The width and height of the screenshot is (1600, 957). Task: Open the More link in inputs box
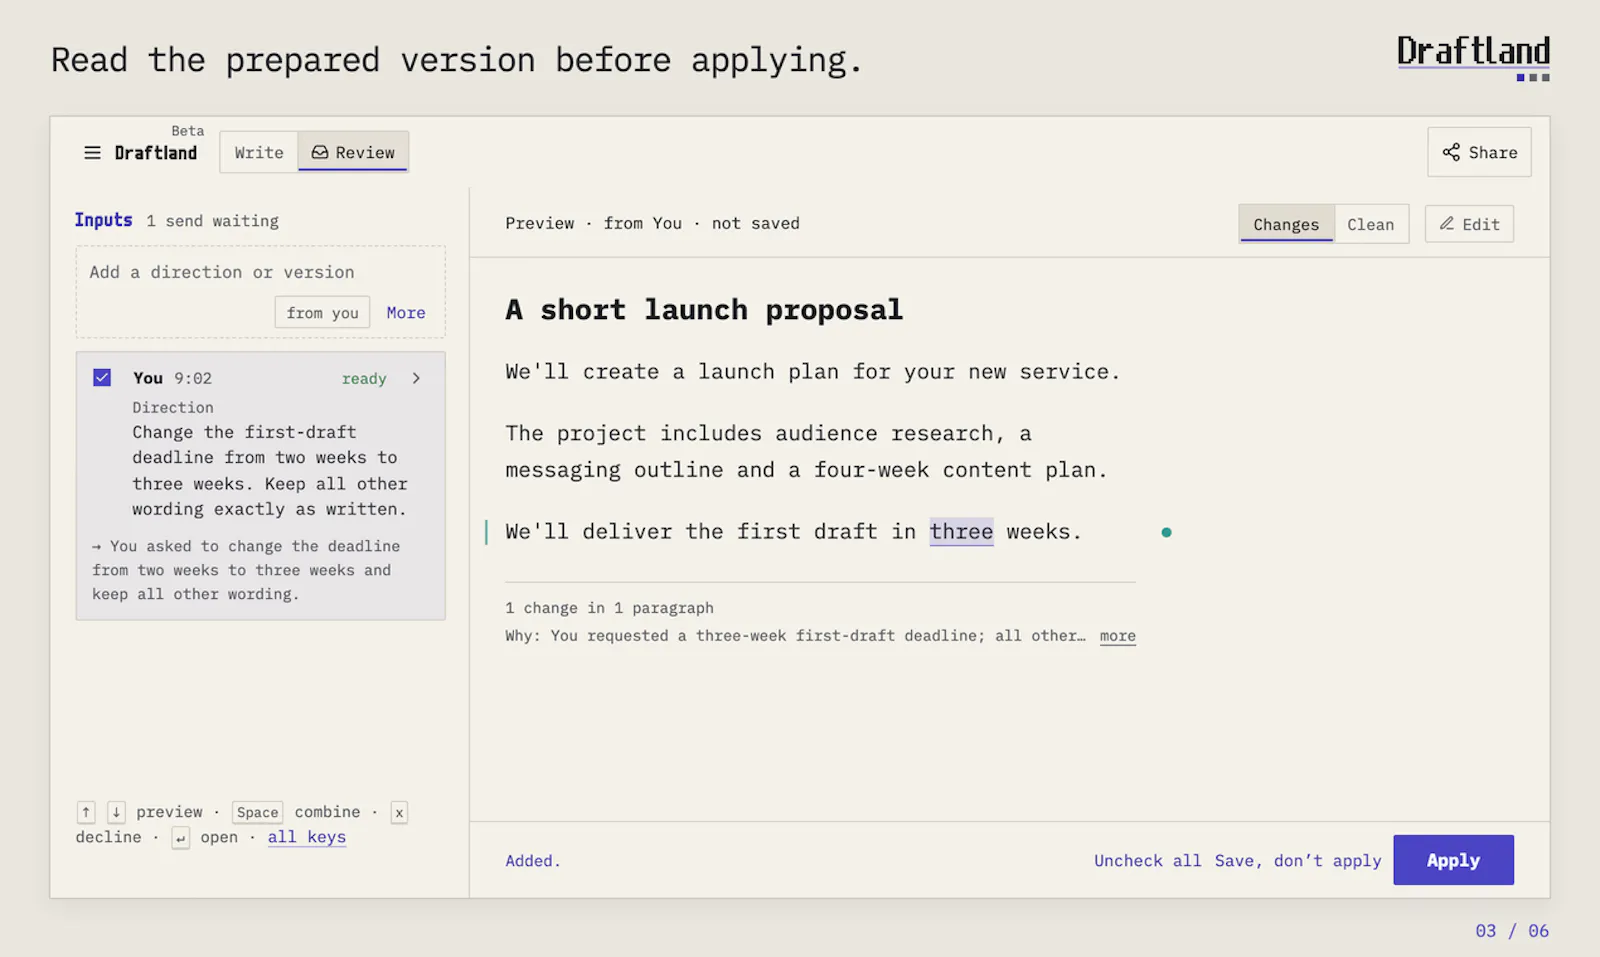(x=406, y=313)
